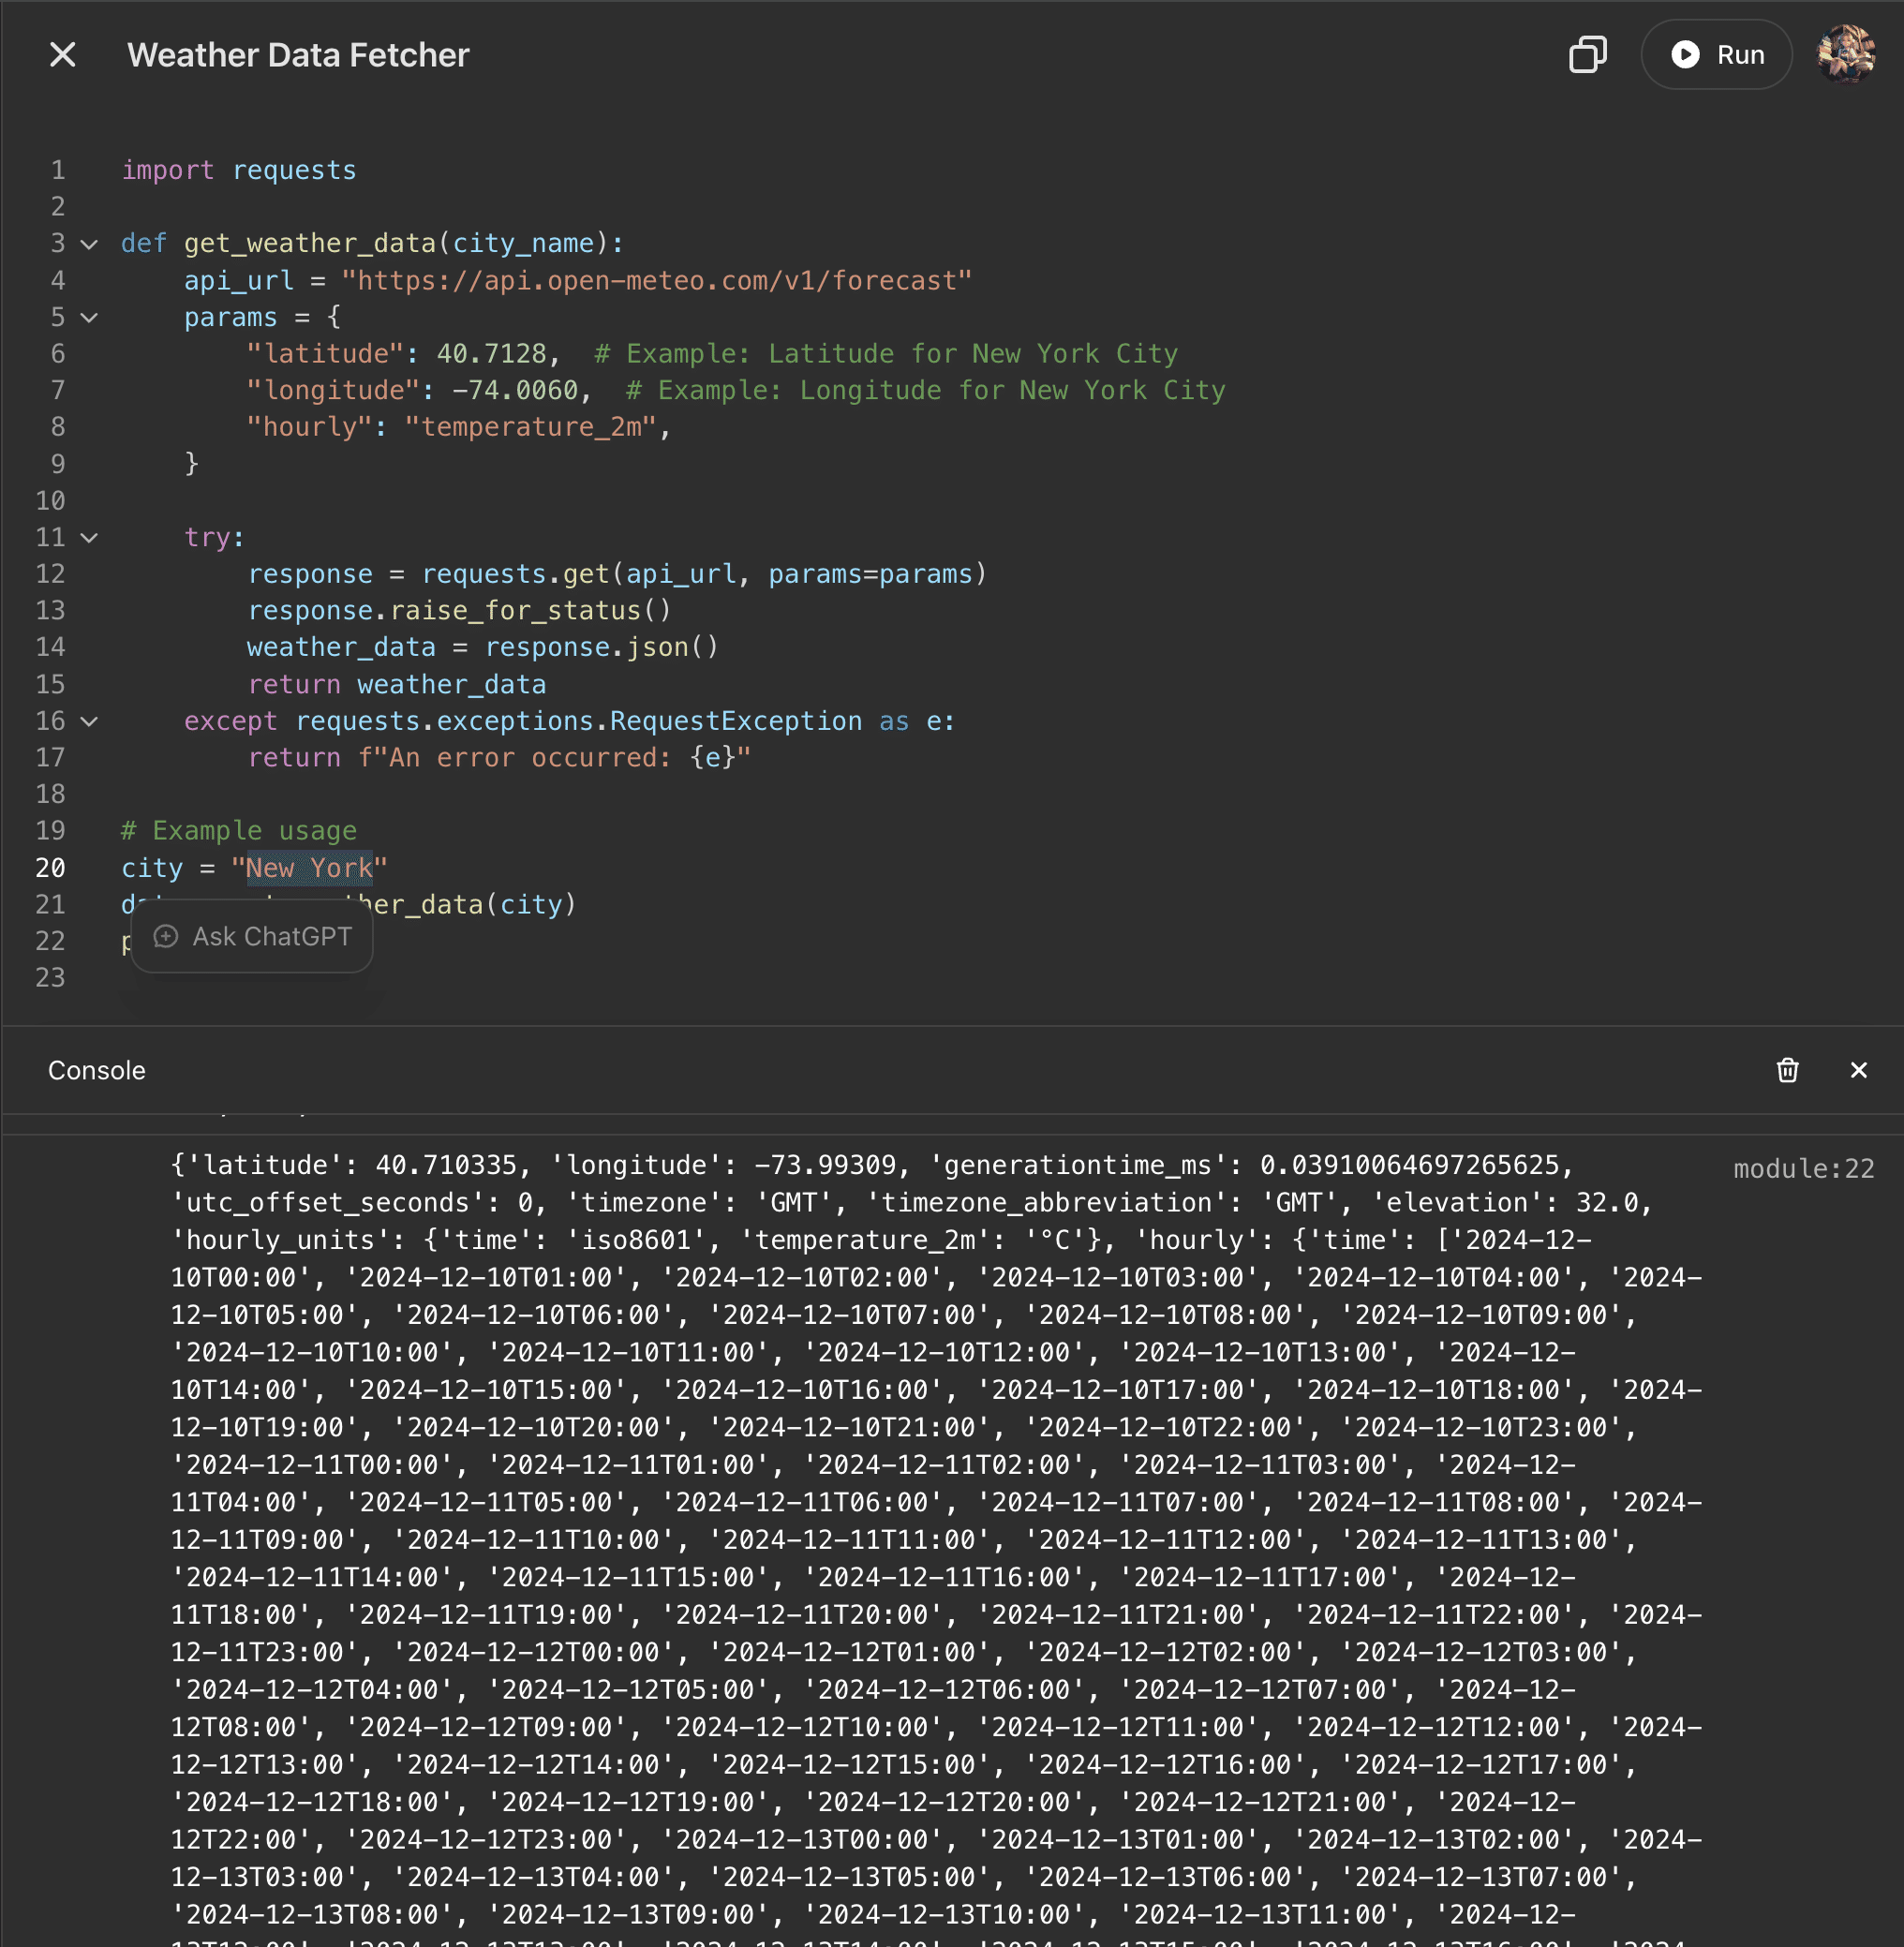
Task: Click the plus icon in Ask ChatGPT
Action: click(166, 937)
